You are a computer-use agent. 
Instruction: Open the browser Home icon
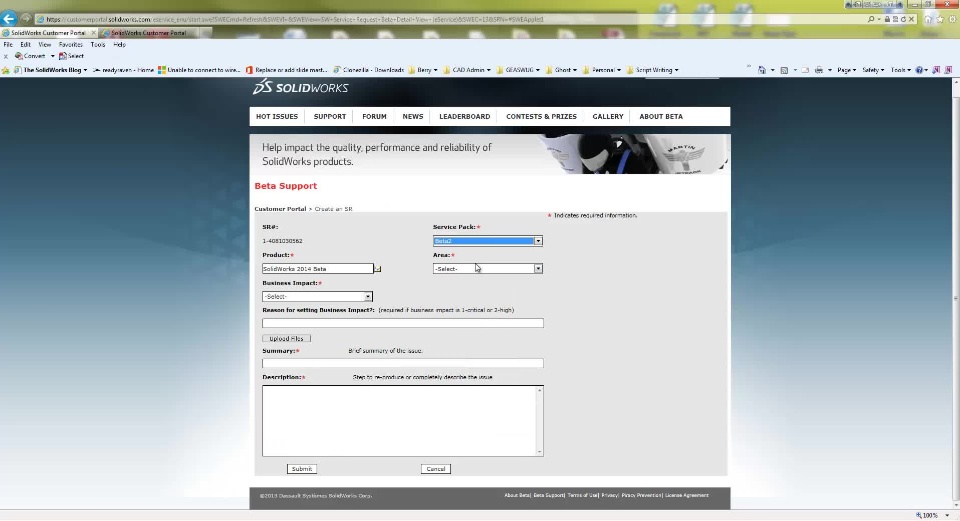click(x=928, y=19)
